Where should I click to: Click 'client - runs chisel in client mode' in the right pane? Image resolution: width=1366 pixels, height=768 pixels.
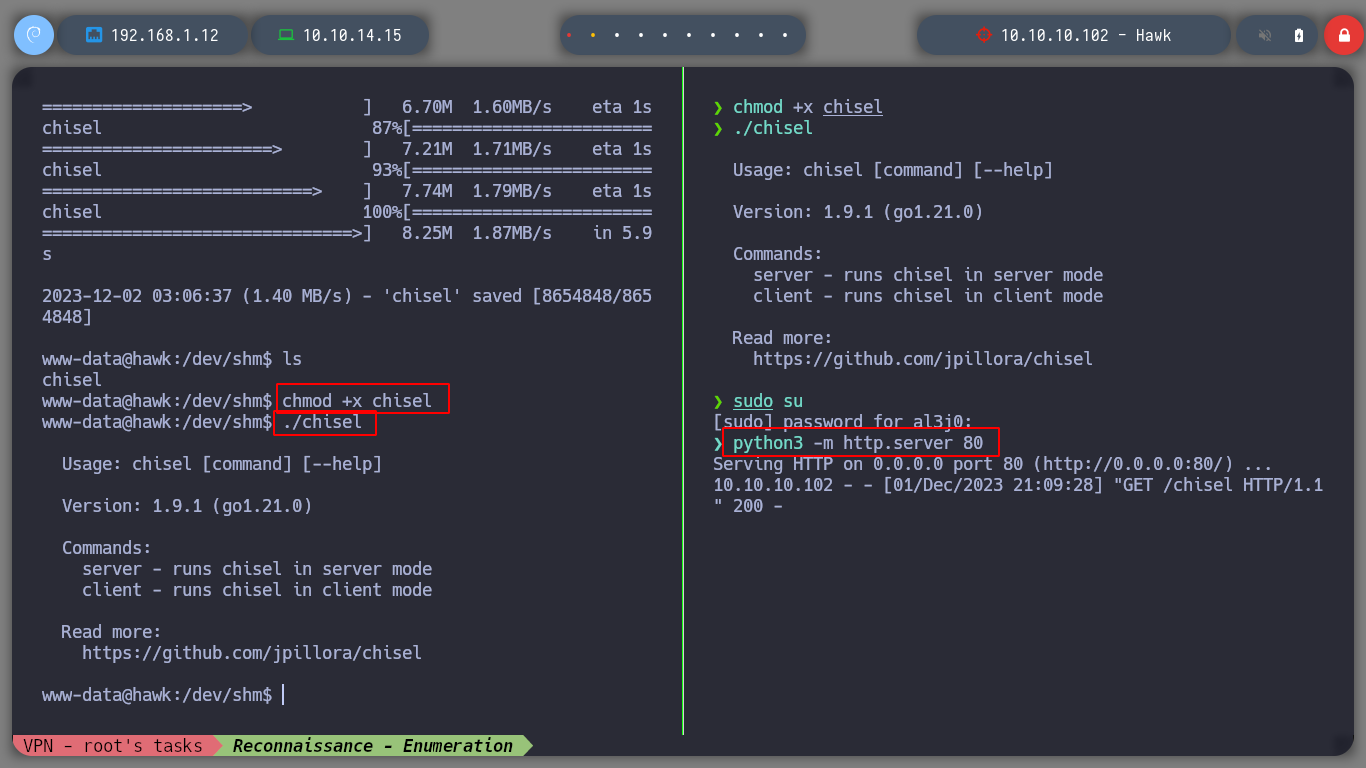click(928, 296)
